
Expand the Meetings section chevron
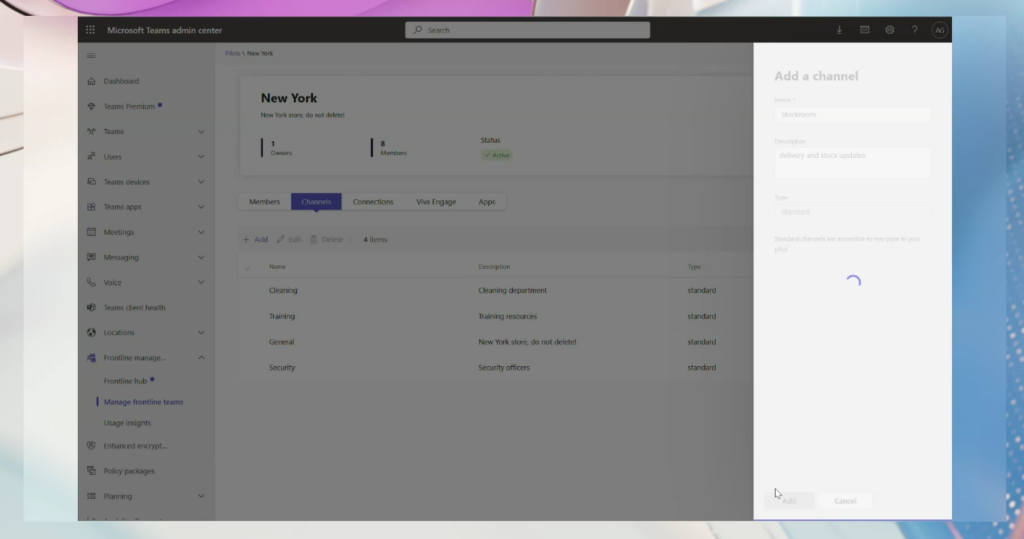tap(201, 232)
